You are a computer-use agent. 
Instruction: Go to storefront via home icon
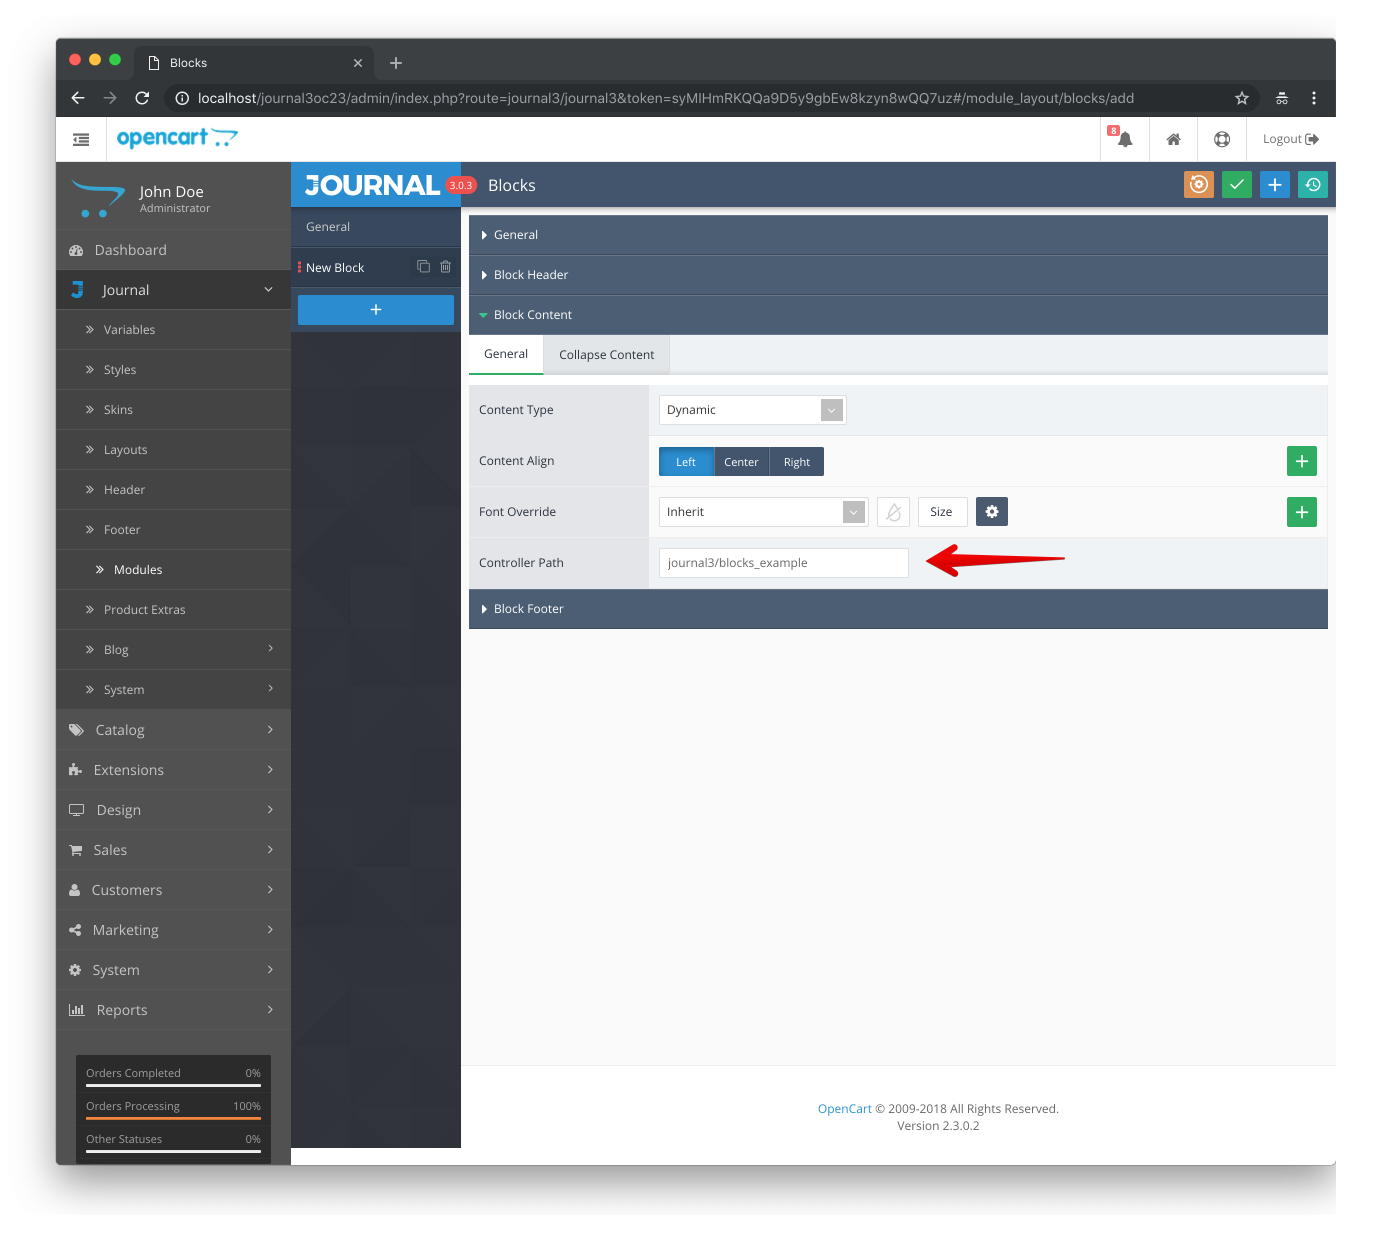[x=1173, y=139]
